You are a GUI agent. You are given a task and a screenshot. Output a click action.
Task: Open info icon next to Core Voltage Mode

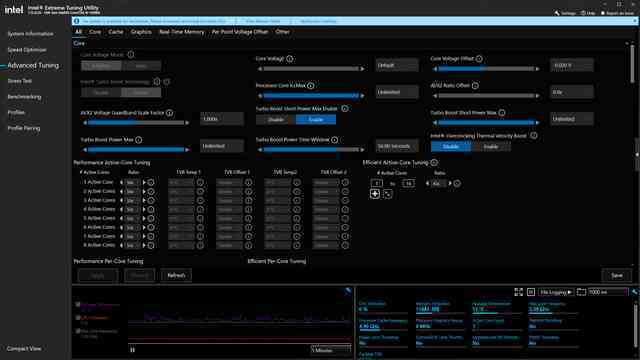pyautogui.click(x=131, y=54)
